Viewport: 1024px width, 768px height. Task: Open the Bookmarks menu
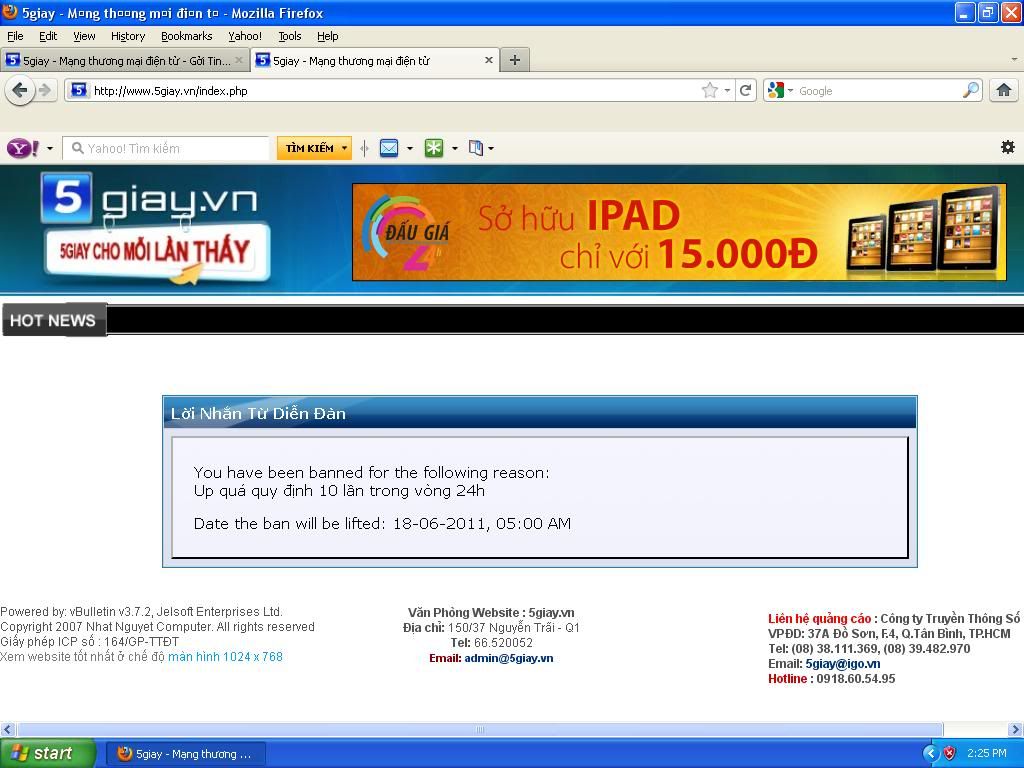[x=186, y=36]
